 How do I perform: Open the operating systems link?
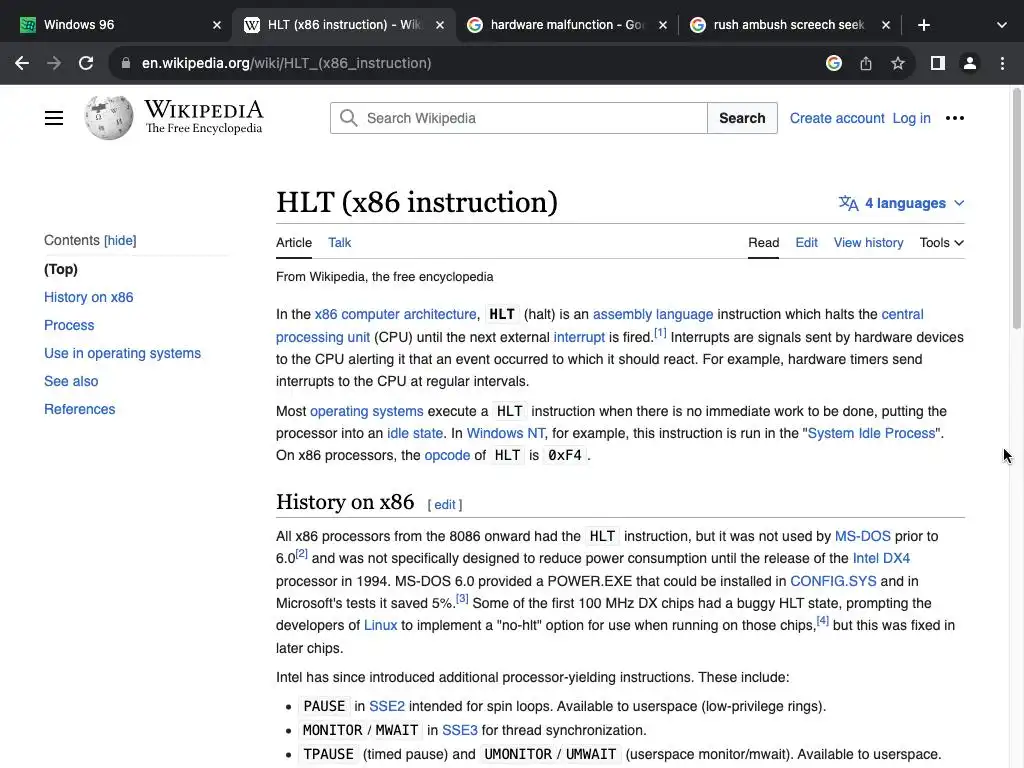[x=366, y=411]
